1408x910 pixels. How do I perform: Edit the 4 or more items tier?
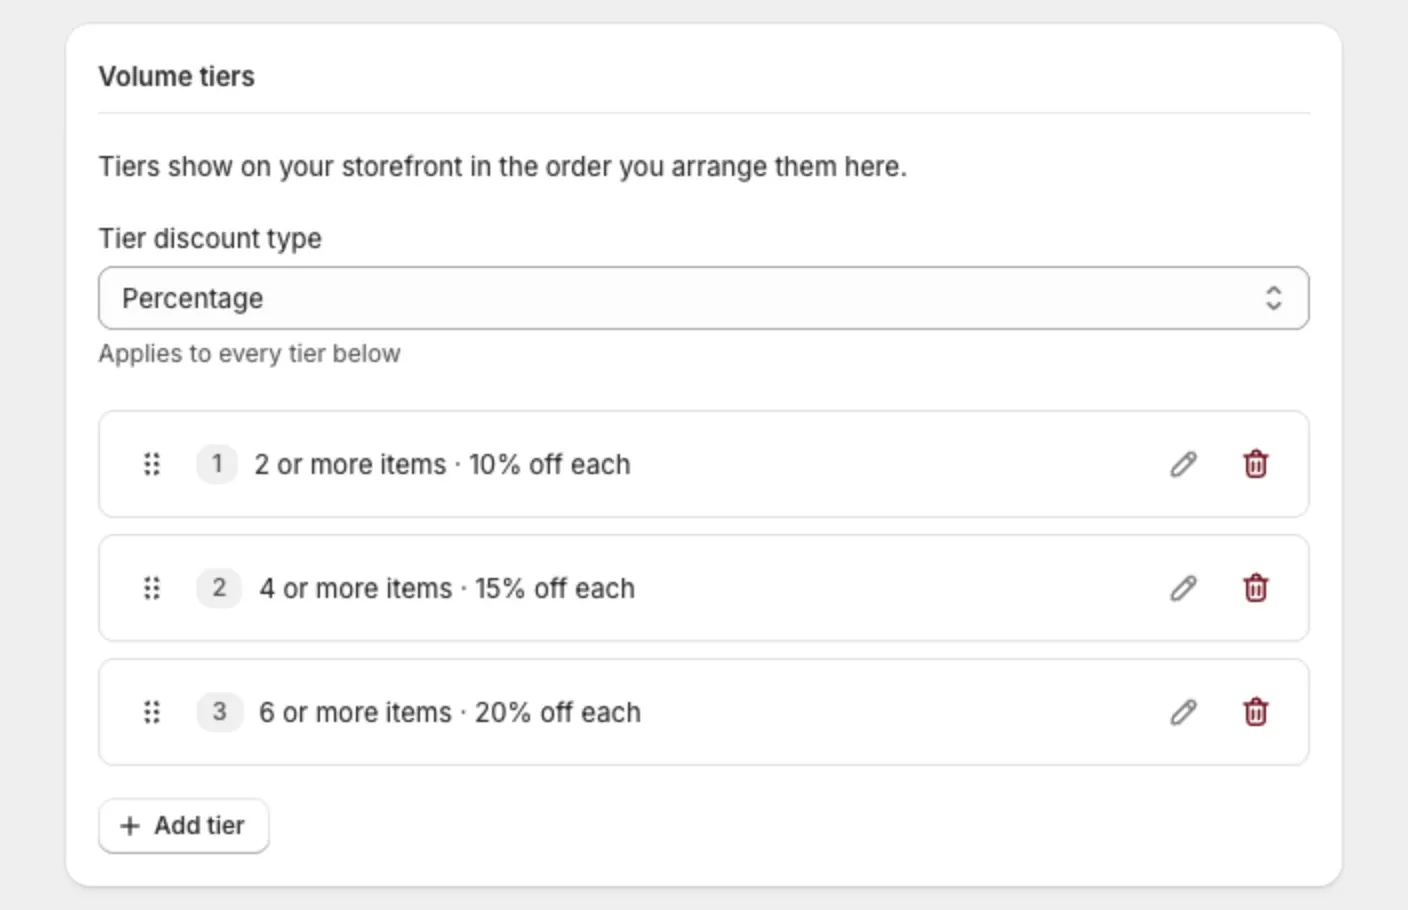point(1183,588)
